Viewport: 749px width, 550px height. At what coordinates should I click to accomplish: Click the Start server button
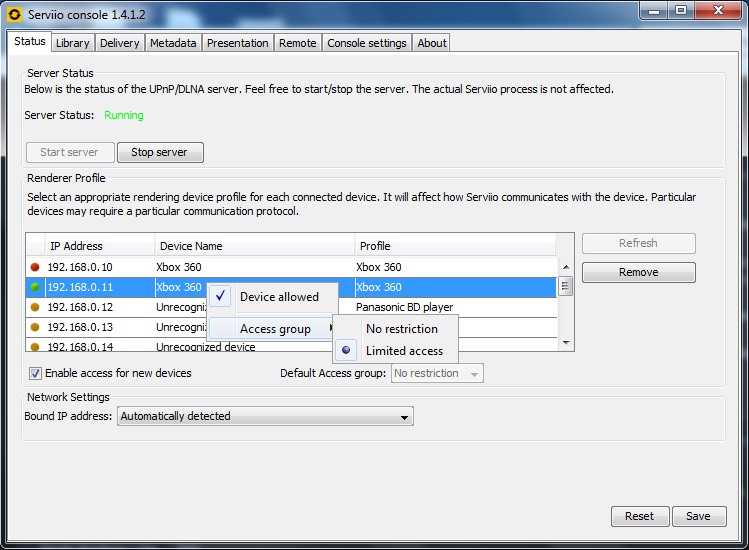70,152
